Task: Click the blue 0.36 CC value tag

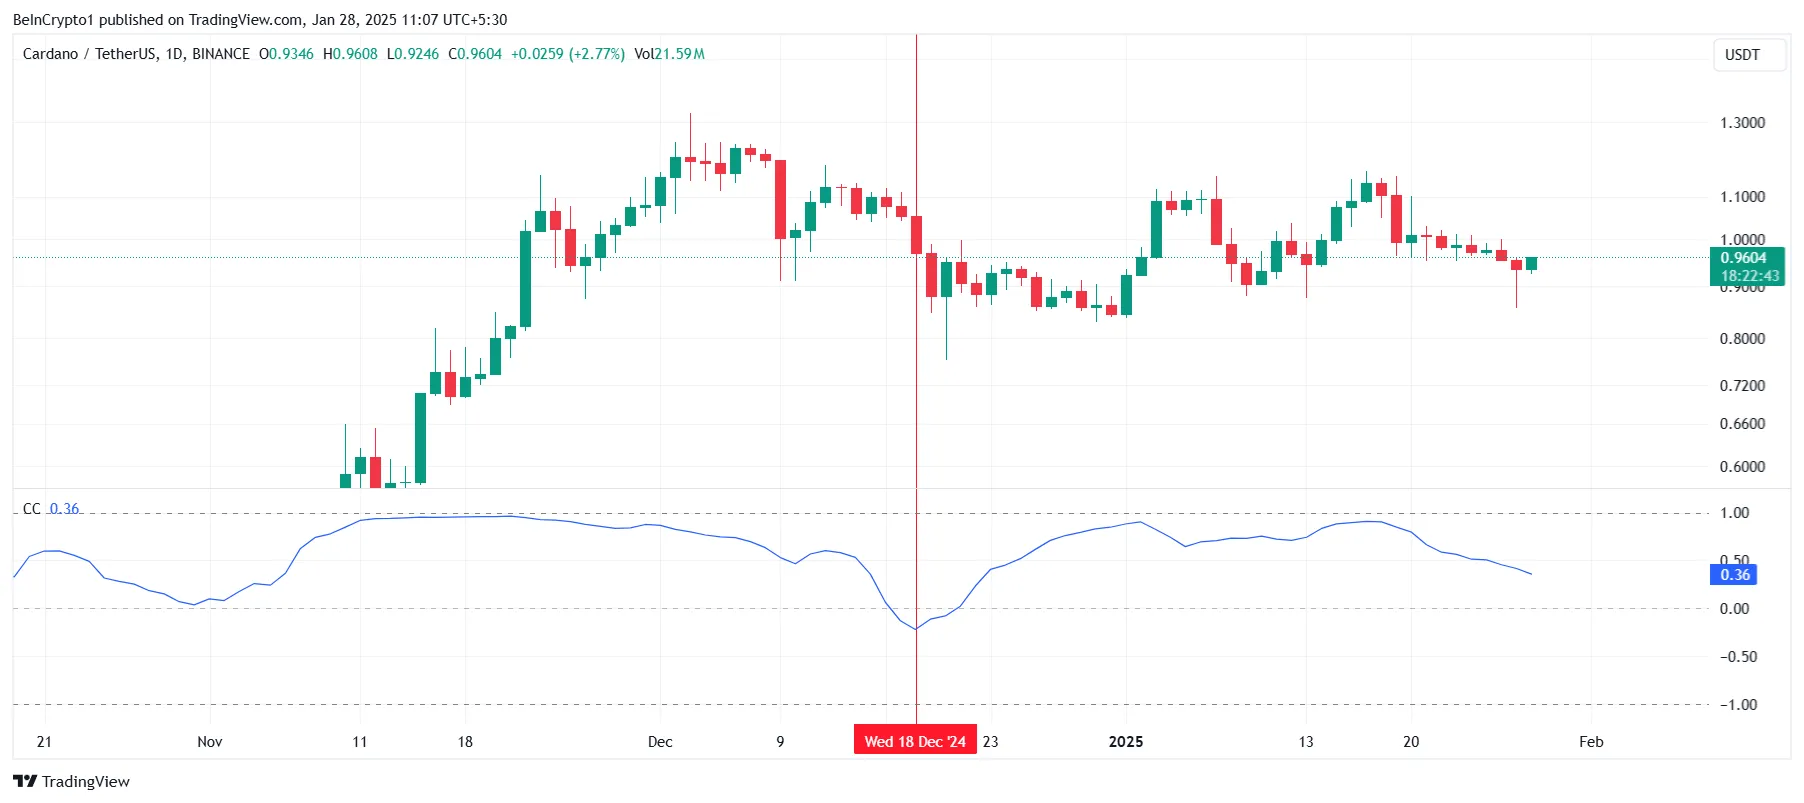Action: point(1734,575)
